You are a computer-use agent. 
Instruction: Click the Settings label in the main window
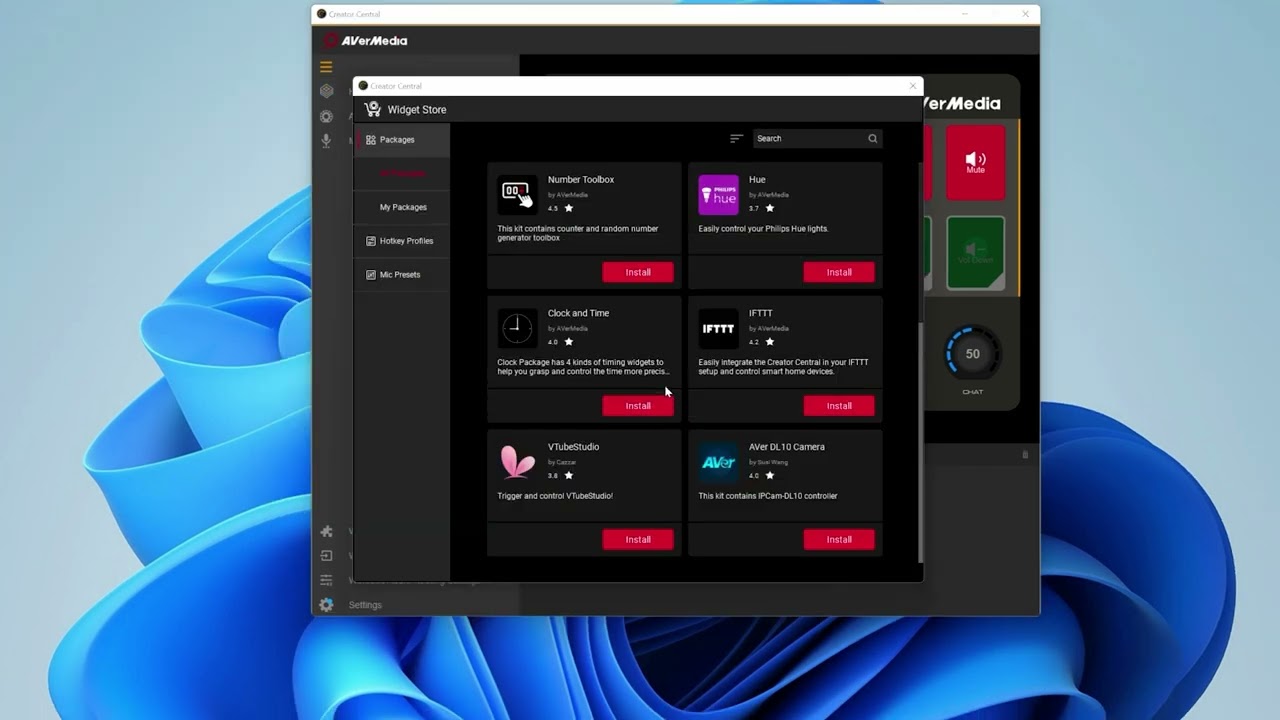(x=365, y=605)
